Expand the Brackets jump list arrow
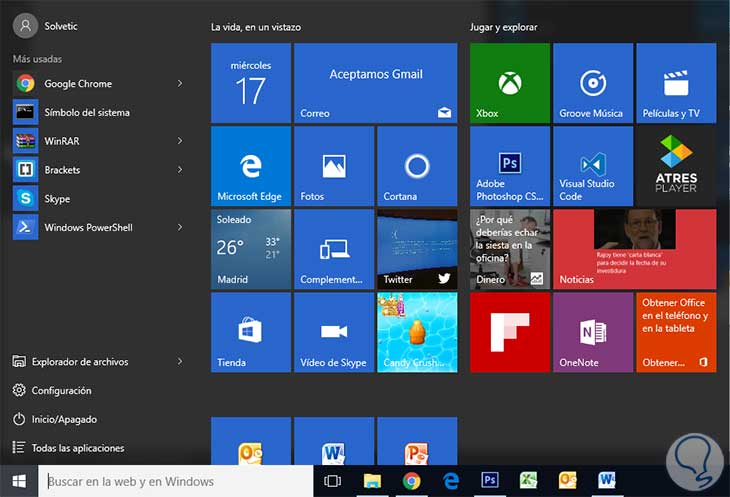This screenshot has width=730, height=497. click(180, 169)
